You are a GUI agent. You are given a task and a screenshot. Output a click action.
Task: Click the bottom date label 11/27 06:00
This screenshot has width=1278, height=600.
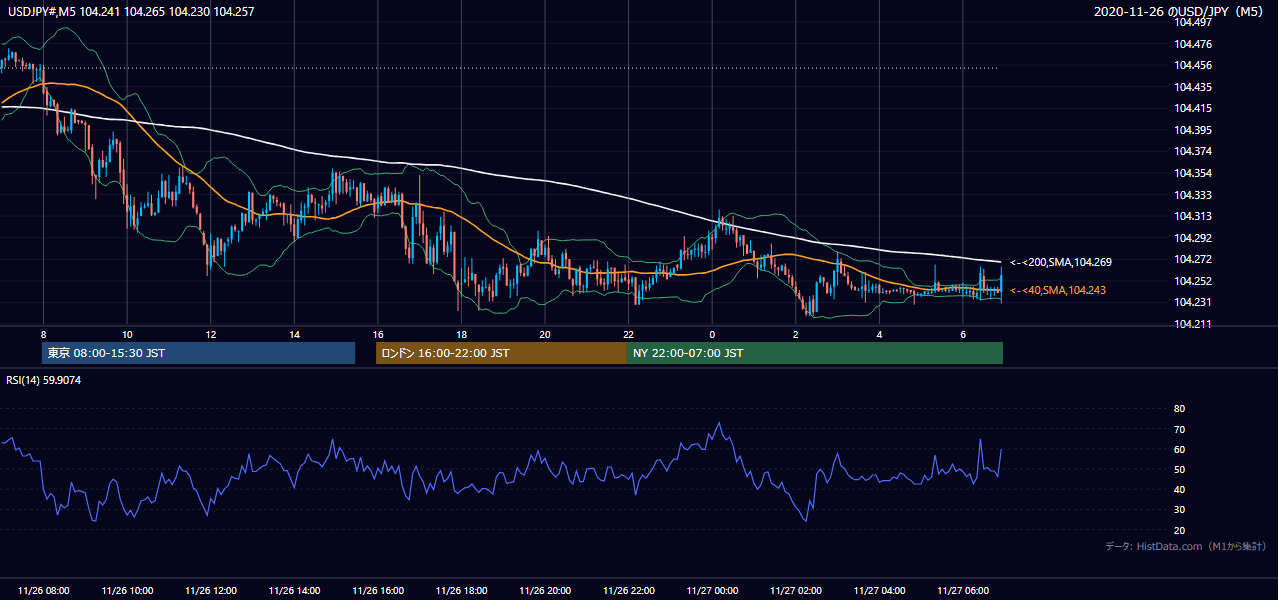(x=963, y=591)
